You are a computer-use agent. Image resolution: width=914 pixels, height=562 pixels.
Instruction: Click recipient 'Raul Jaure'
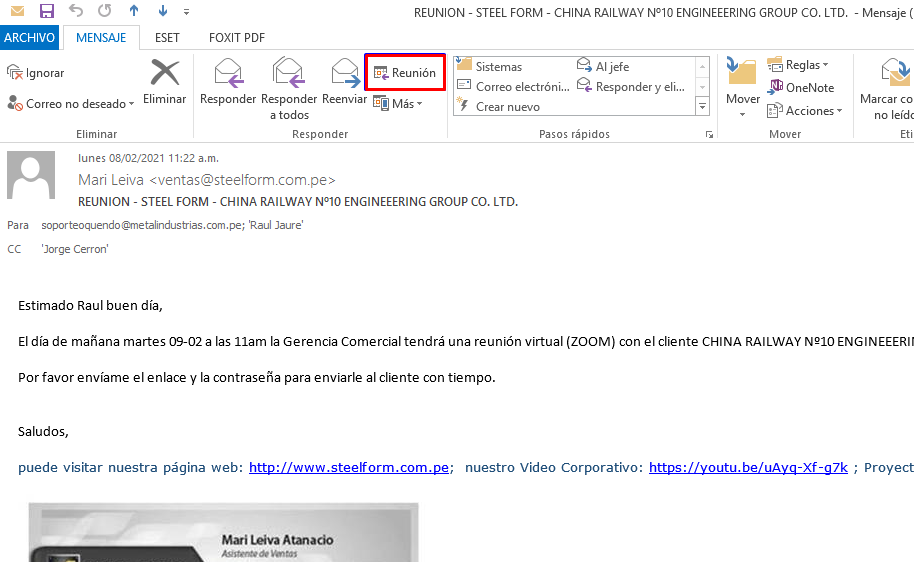(276, 225)
